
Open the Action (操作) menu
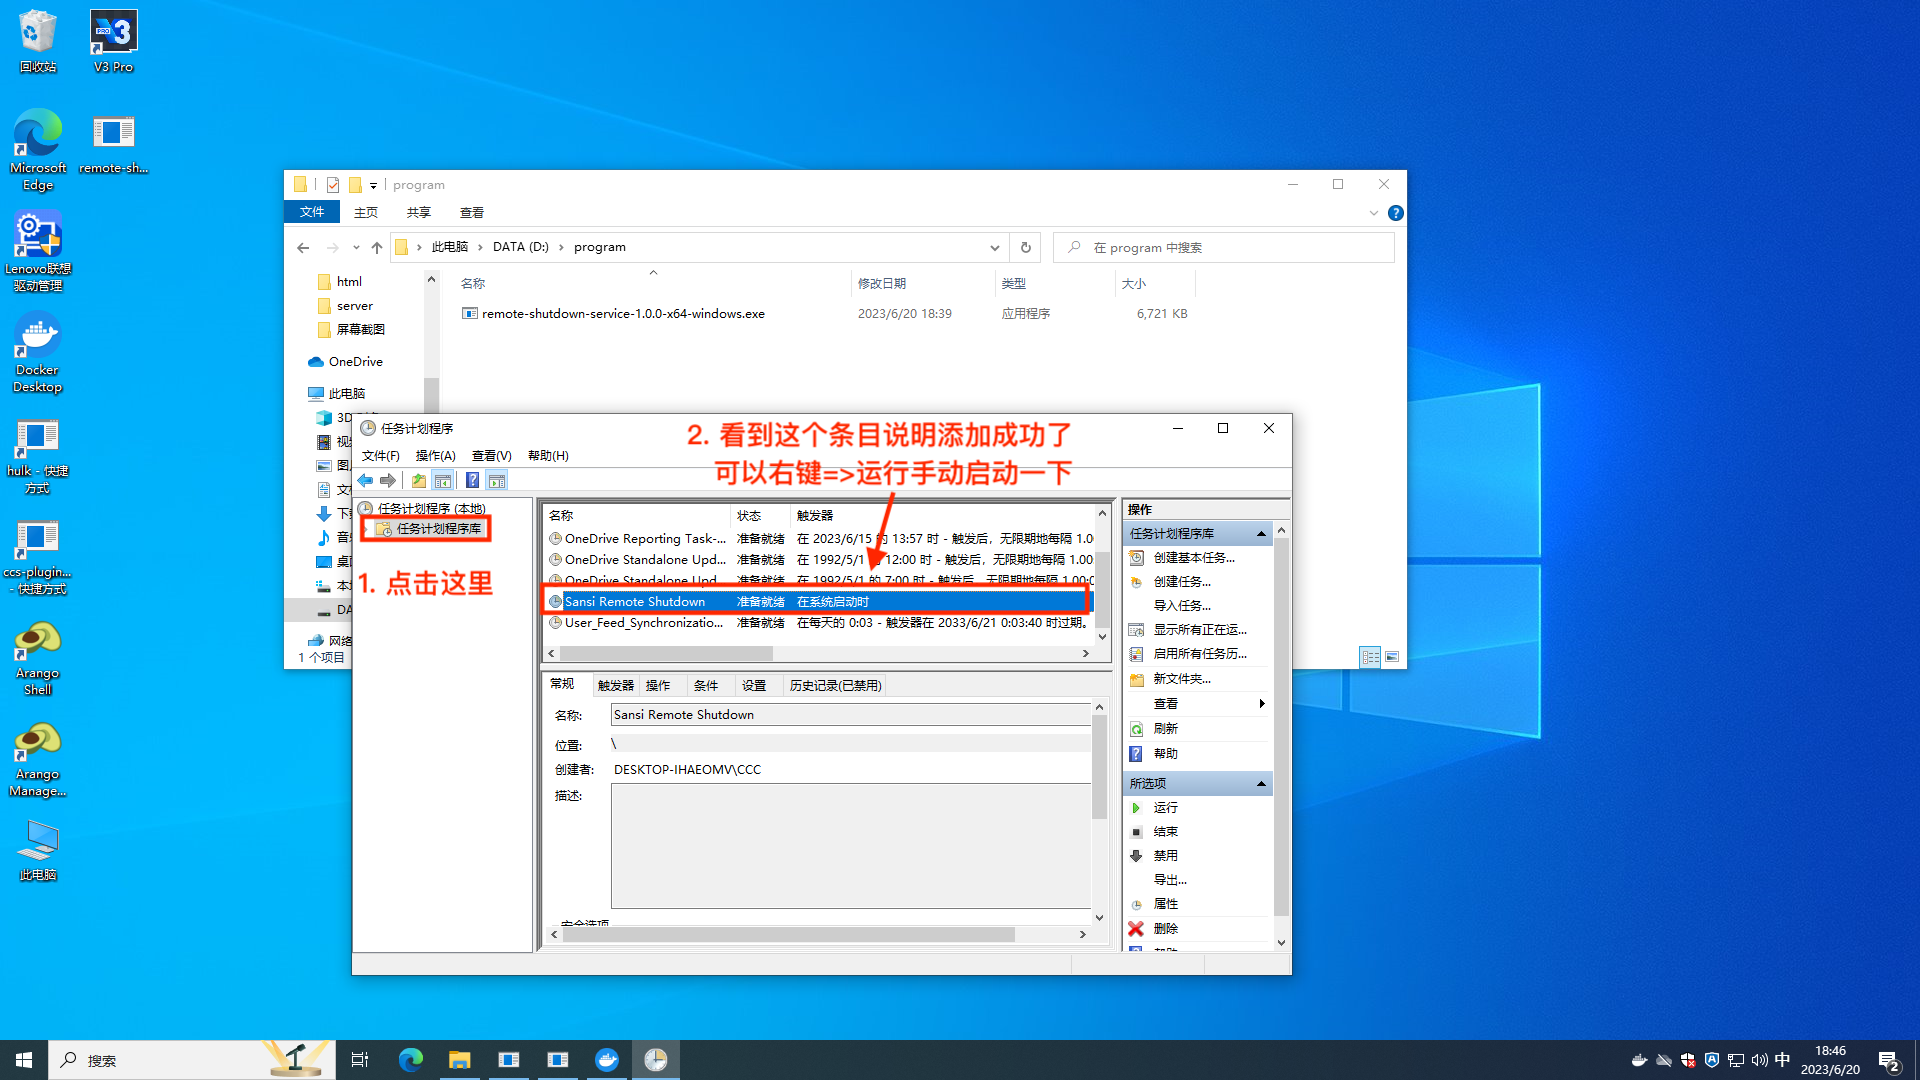click(x=435, y=456)
